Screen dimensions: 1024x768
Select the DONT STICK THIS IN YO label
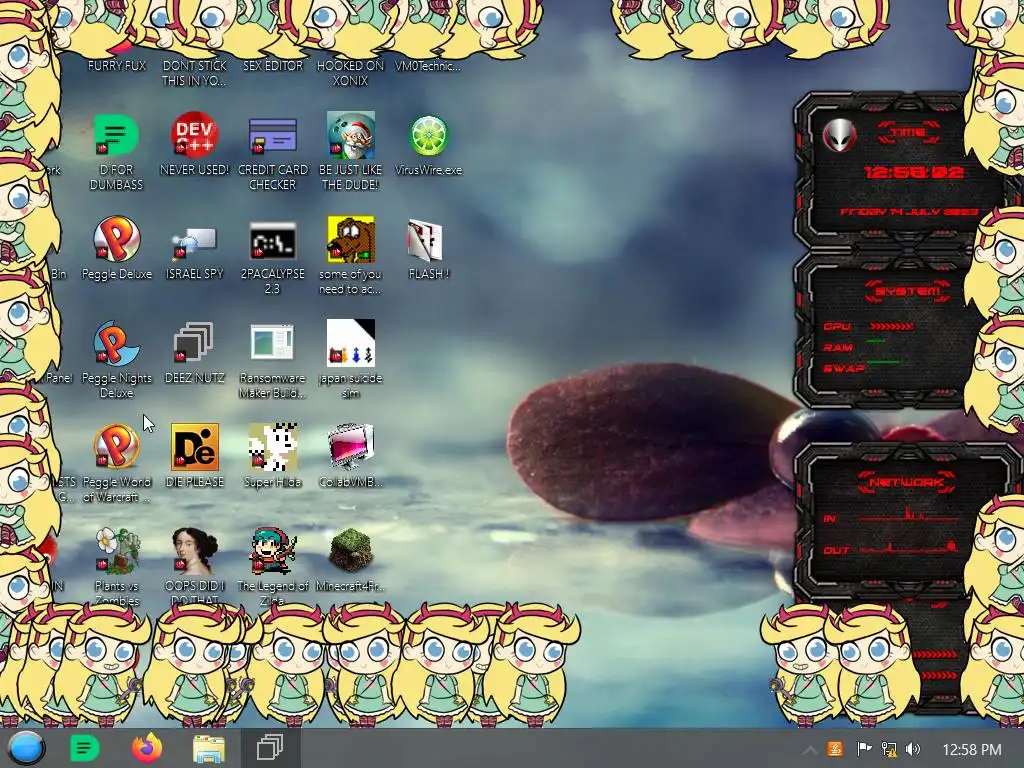[195, 73]
